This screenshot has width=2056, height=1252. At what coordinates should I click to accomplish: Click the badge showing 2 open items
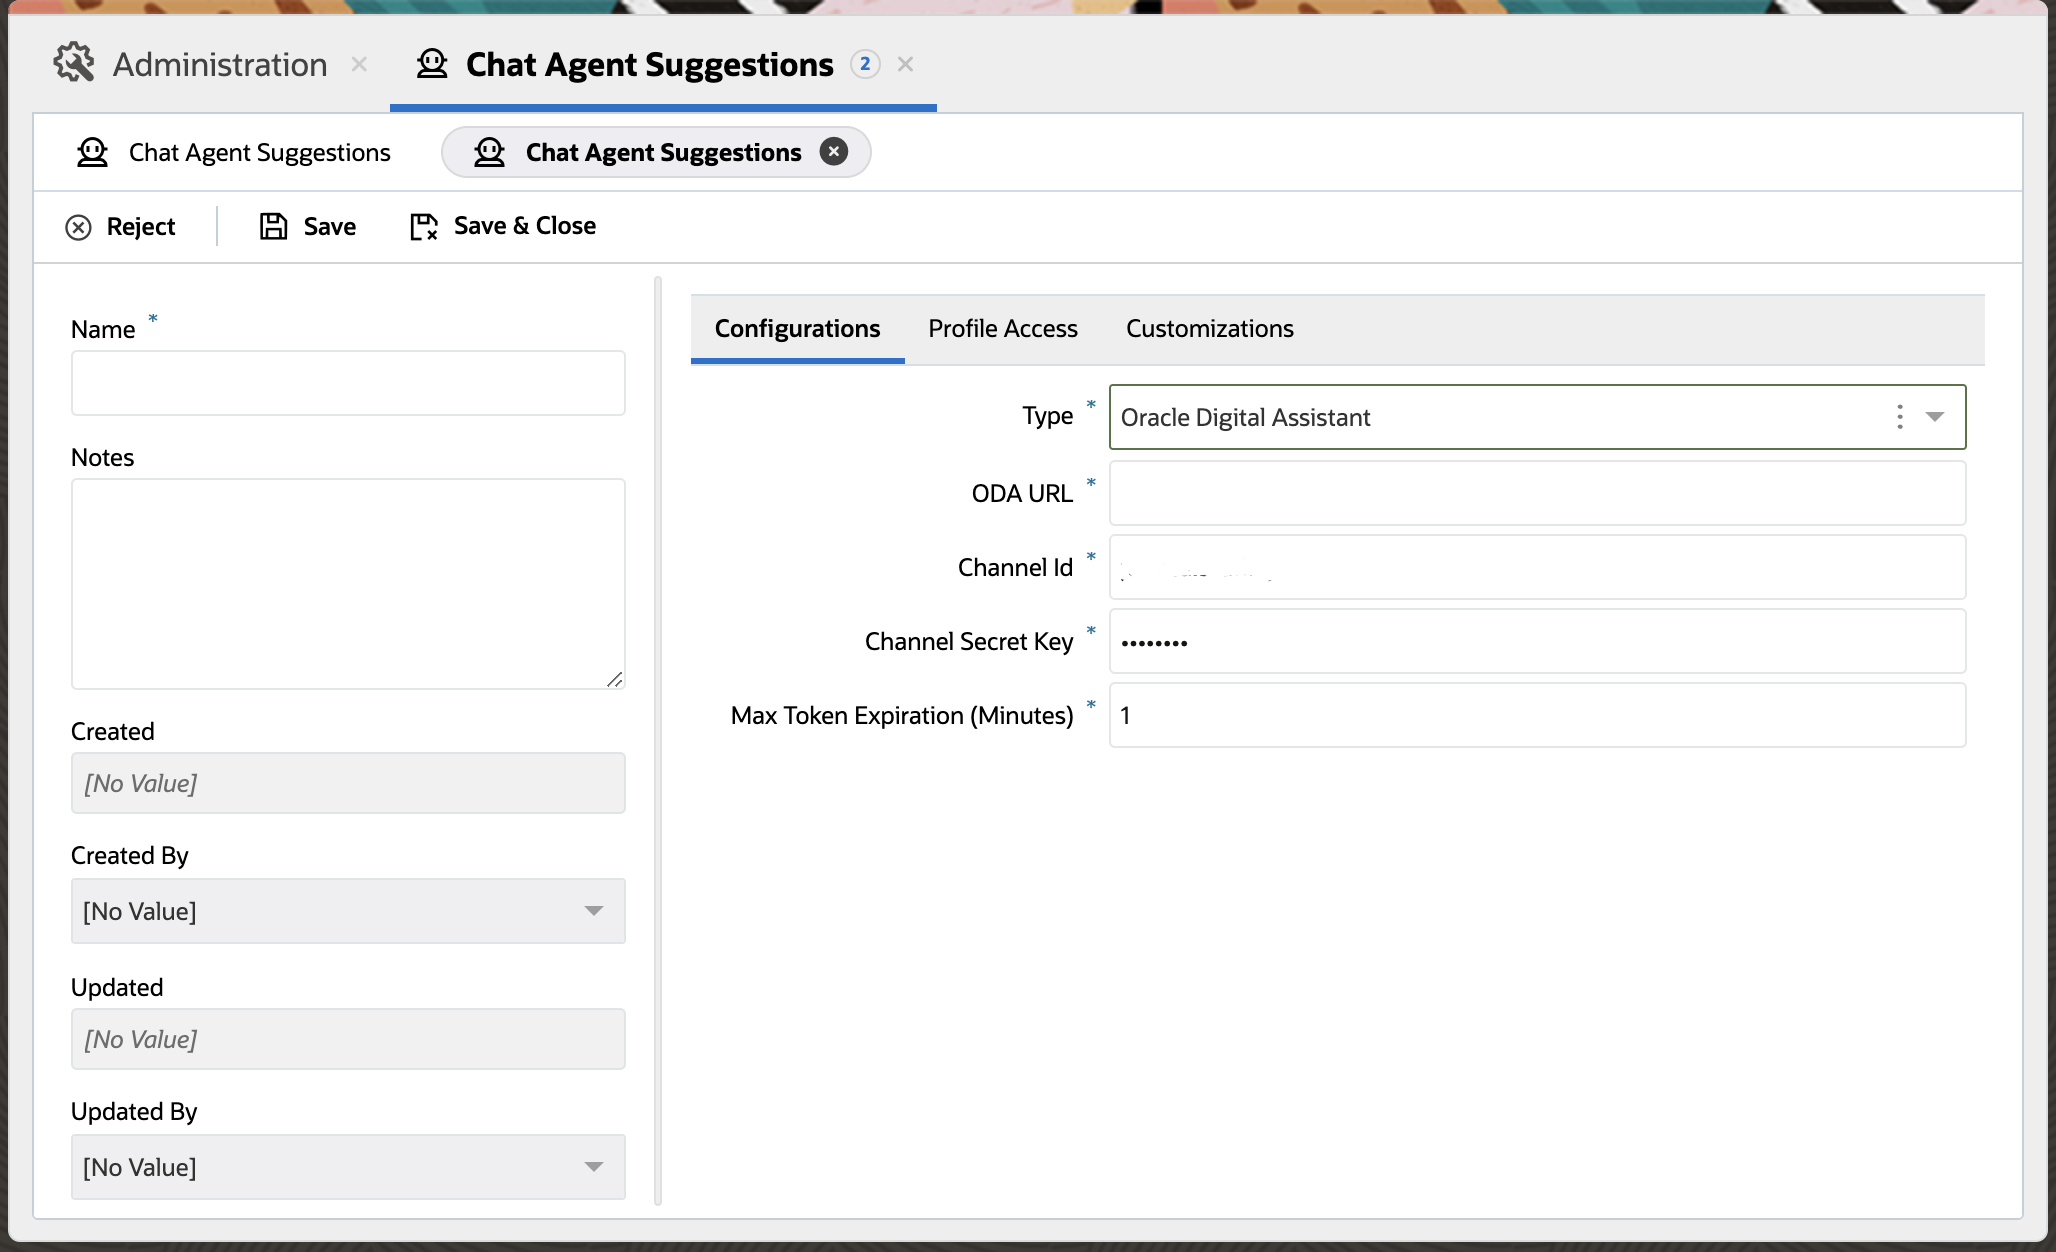tap(865, 64)
